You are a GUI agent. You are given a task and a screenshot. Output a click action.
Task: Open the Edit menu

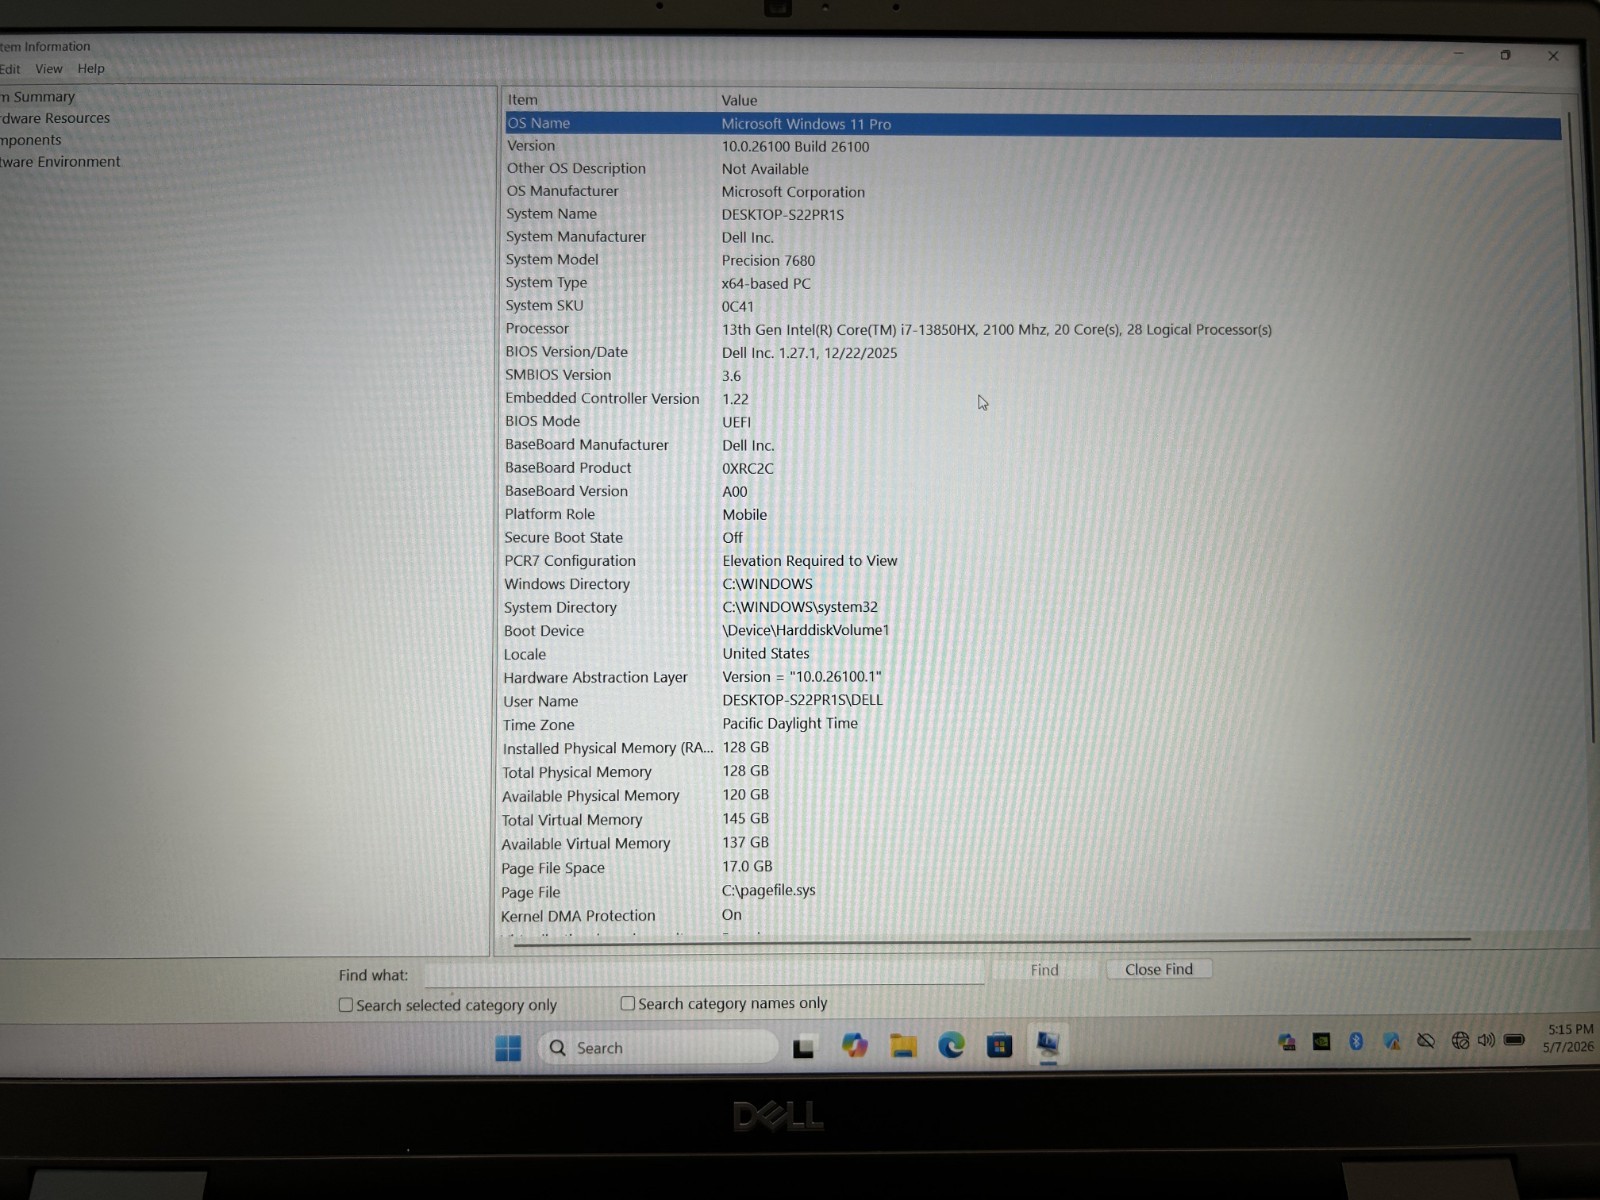point(10,69)
